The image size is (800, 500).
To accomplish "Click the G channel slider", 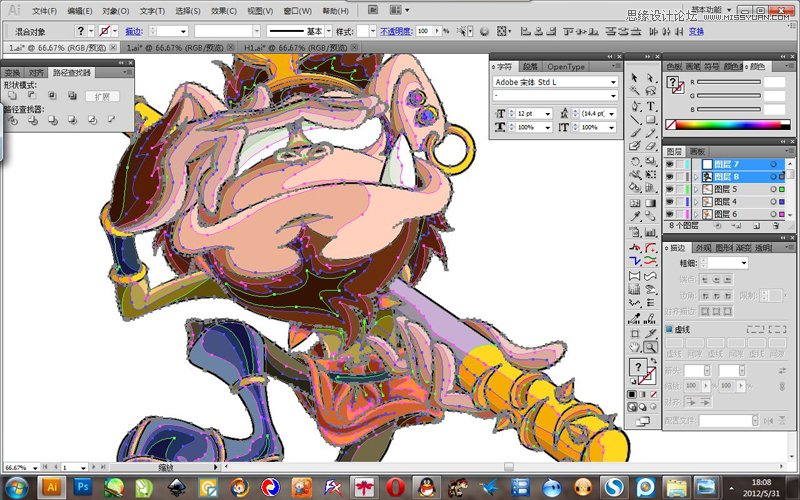I will (729, 95).
